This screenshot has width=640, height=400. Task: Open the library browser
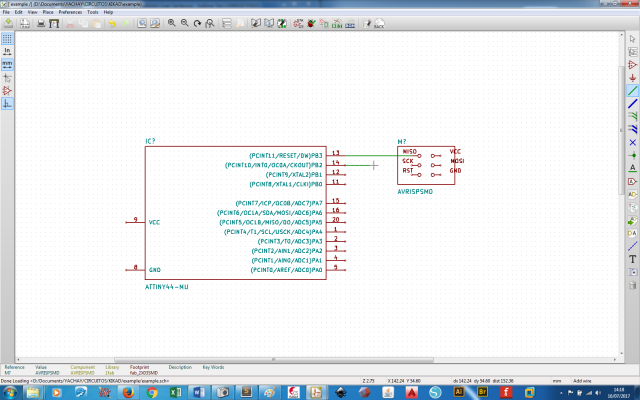269,23
